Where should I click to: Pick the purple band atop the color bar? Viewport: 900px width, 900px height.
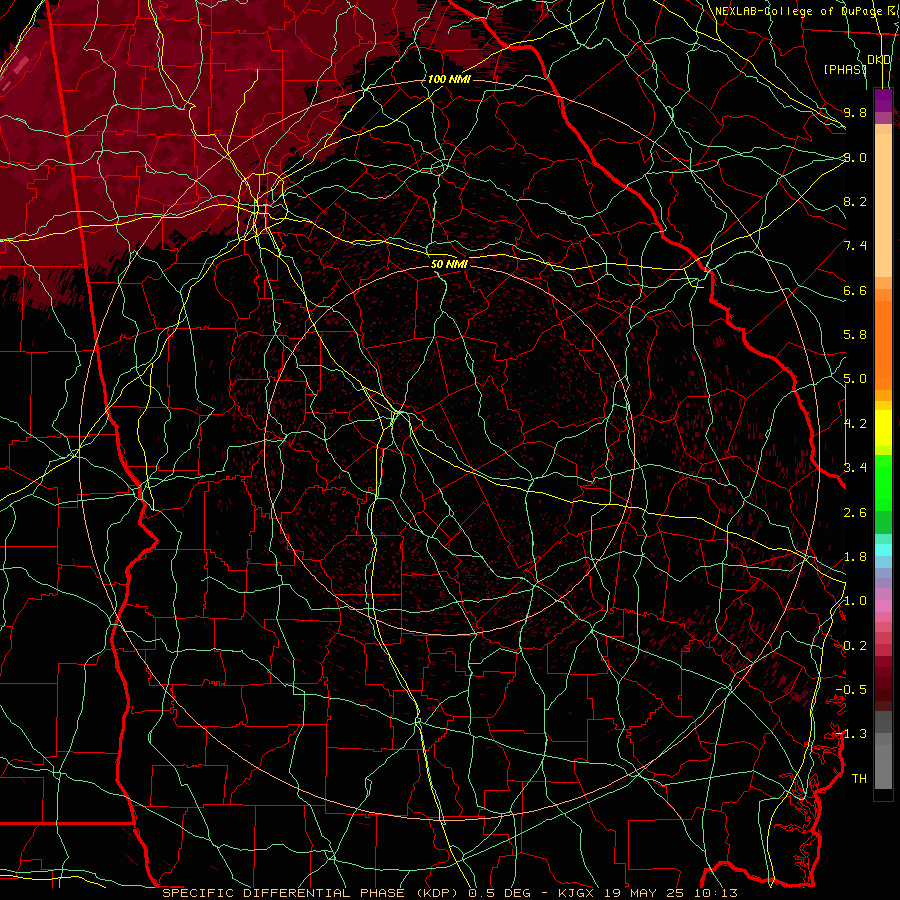pyautogui.click(x=883, y=100)
